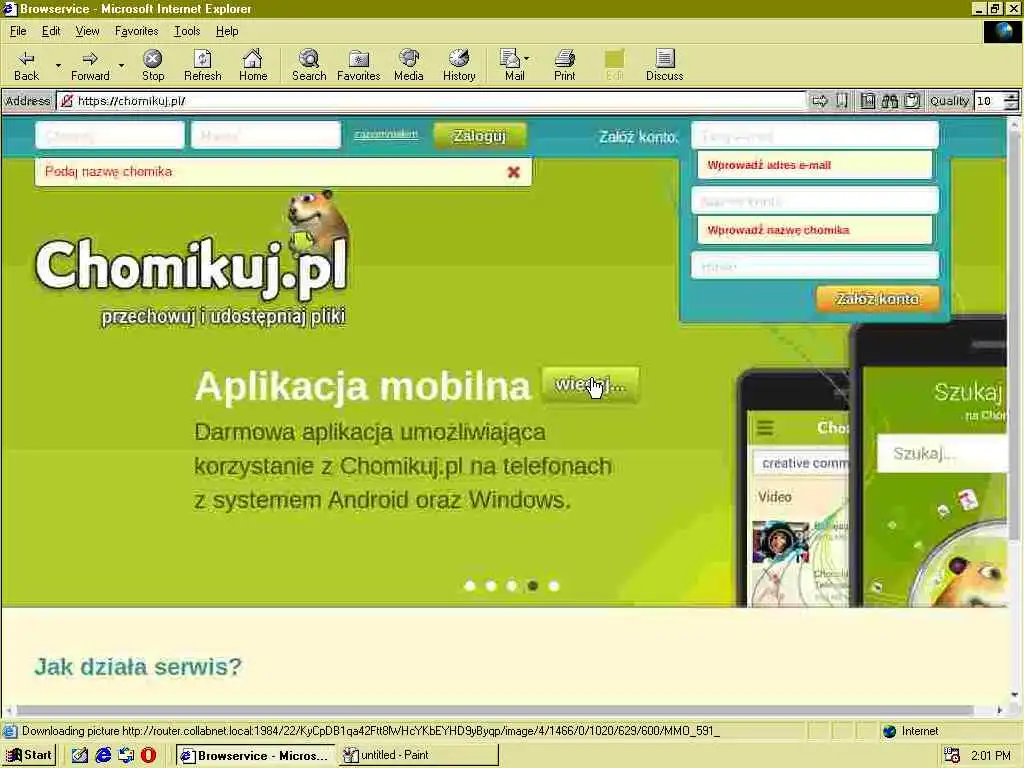Viewport: 1024px width, 768px height.
Task: Click the Mail toolbar button
Action: 513,65
